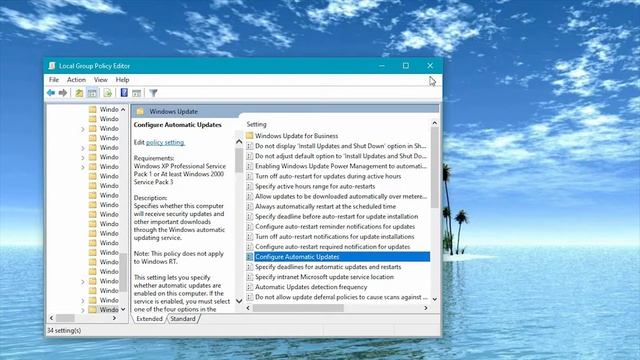Click the settings list scroll-down arrow
The width and height of the screenshot is (640, 360).
(x=435, y=299)
